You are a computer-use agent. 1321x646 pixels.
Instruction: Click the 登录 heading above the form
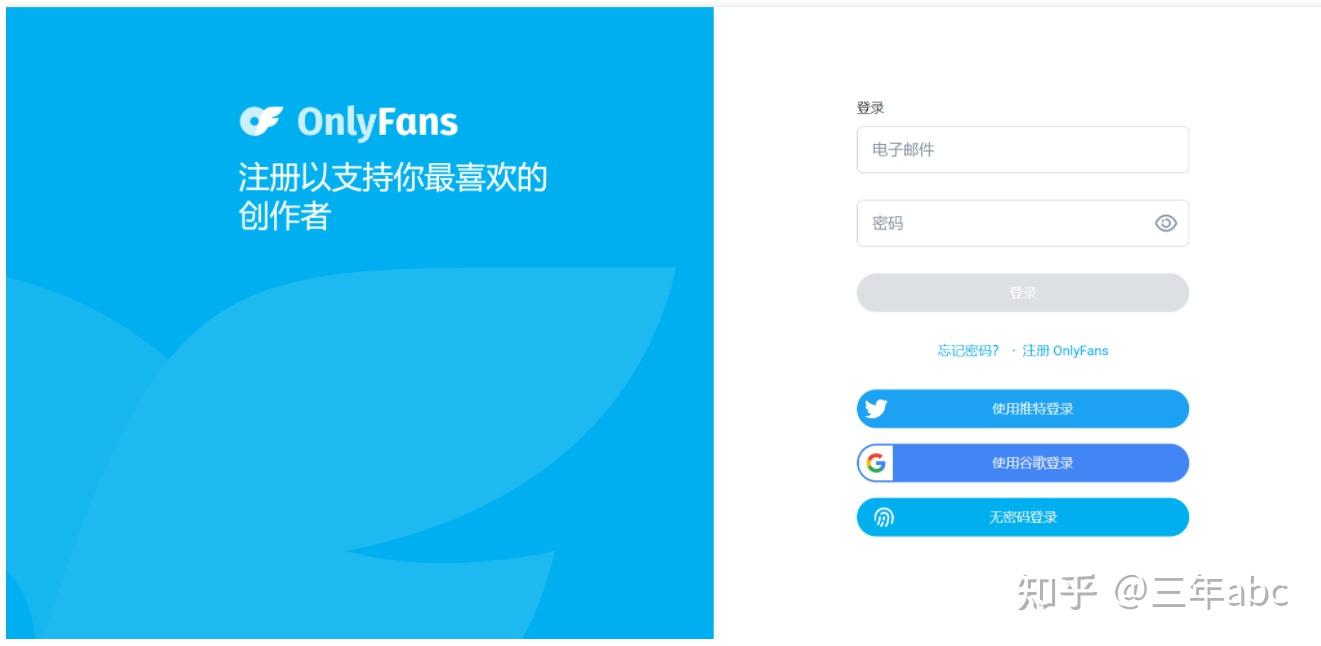pyautogui.click(x=870, y=107)
